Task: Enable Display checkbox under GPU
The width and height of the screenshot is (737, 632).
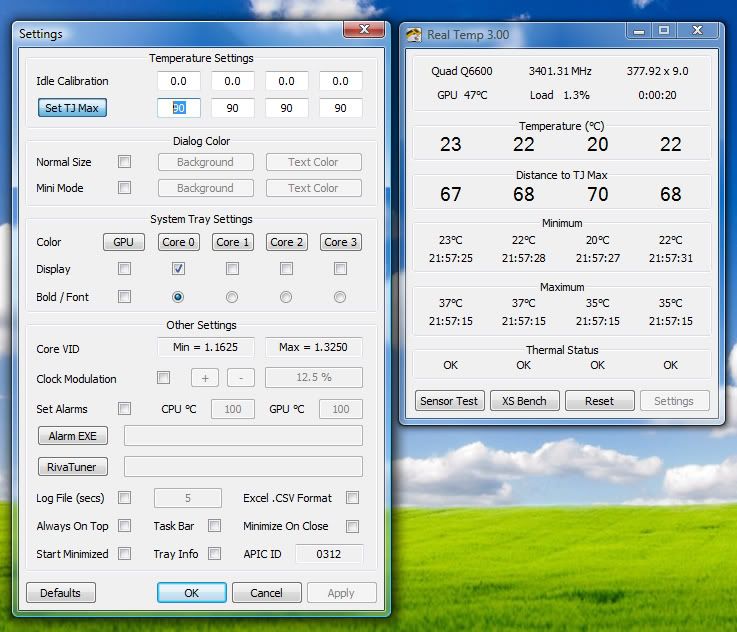Action: pos(125,268)
